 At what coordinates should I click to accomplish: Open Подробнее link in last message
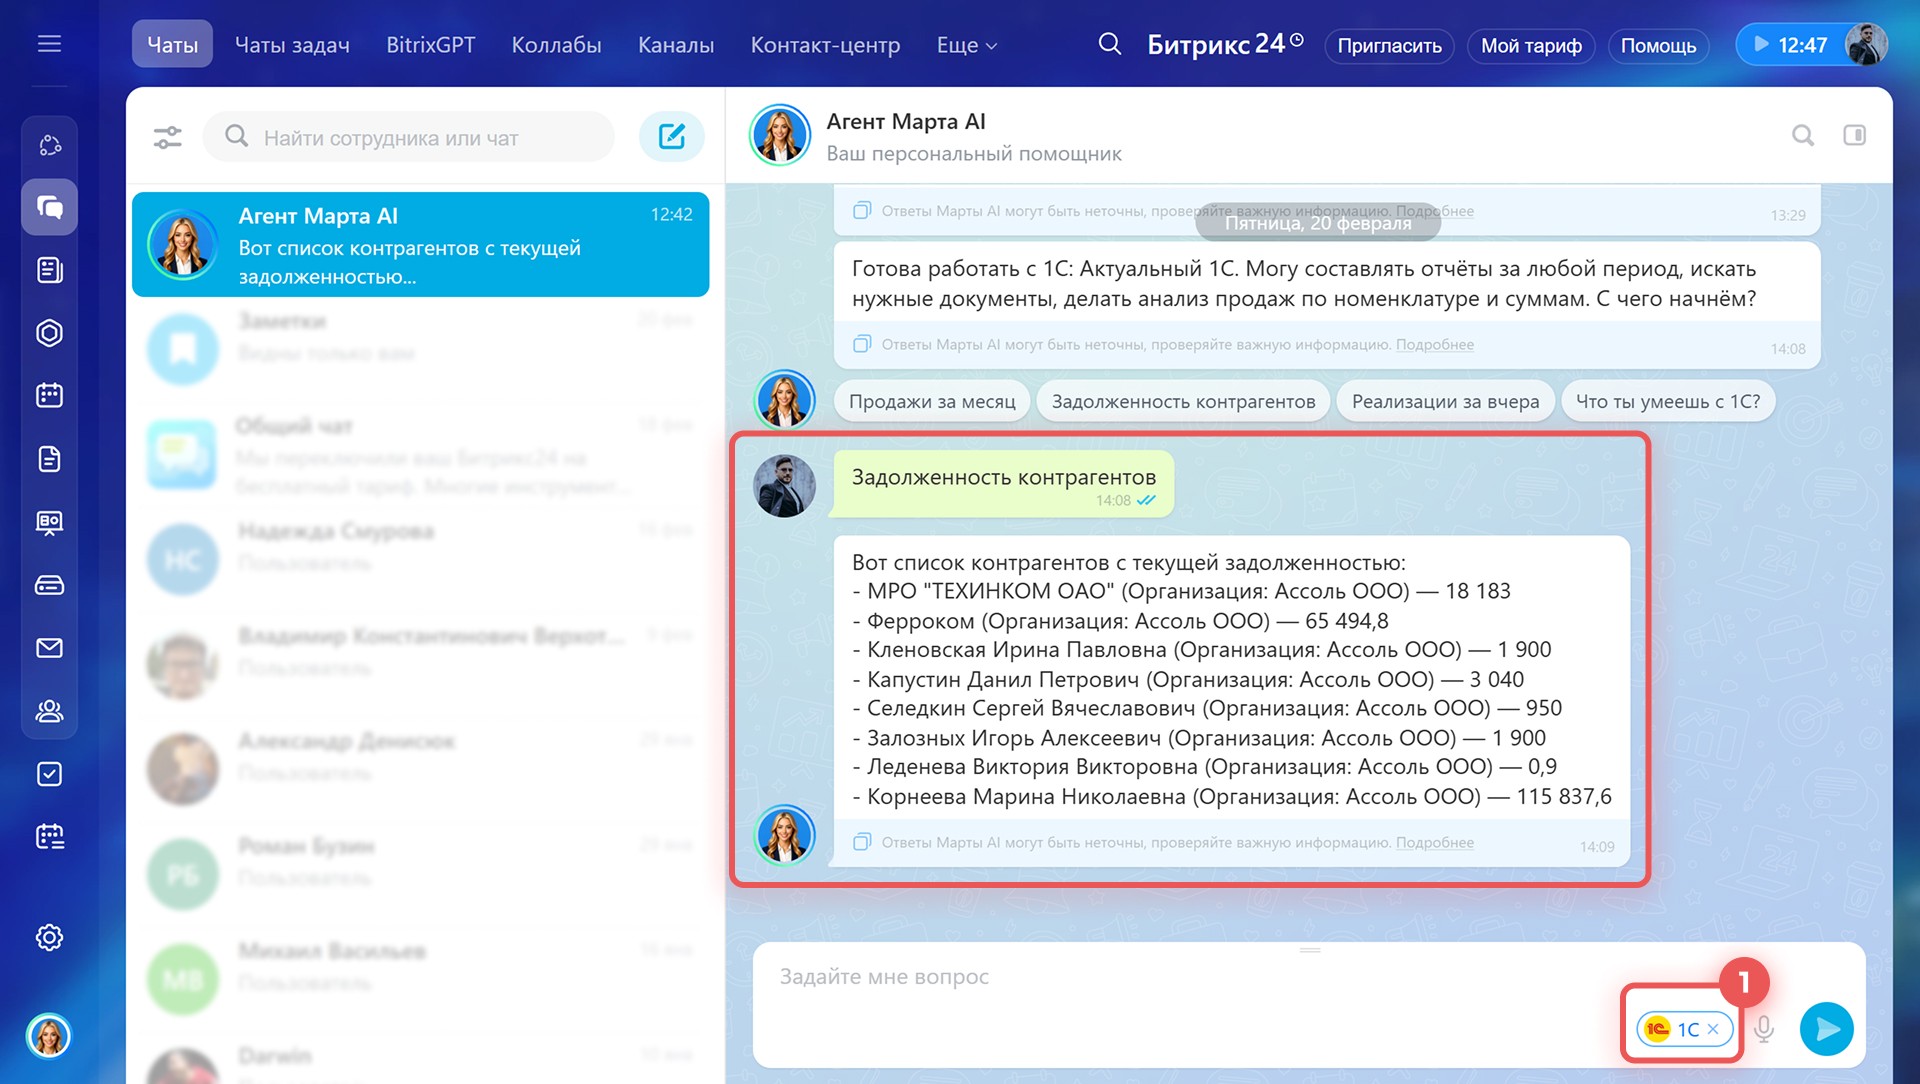[x=1434, y=842]
